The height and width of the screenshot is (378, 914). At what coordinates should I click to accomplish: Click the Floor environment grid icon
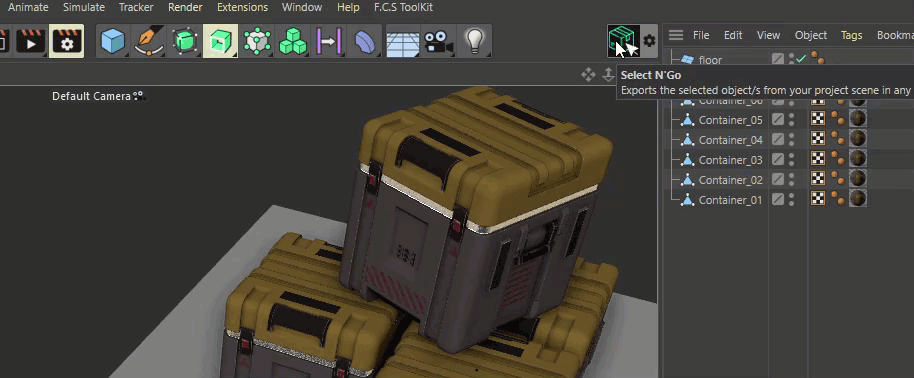(x=403, y=41)
